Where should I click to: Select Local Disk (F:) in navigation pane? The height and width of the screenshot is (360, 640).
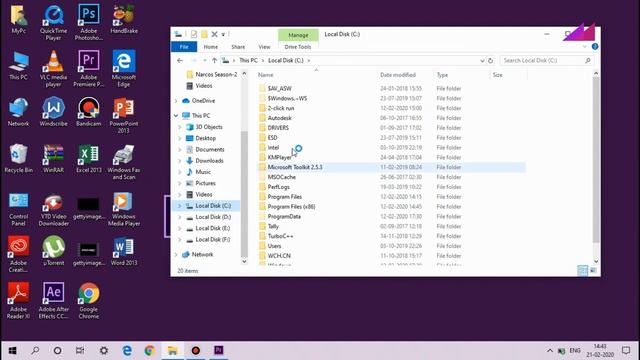pyautogui.click(x=213, y=240)
